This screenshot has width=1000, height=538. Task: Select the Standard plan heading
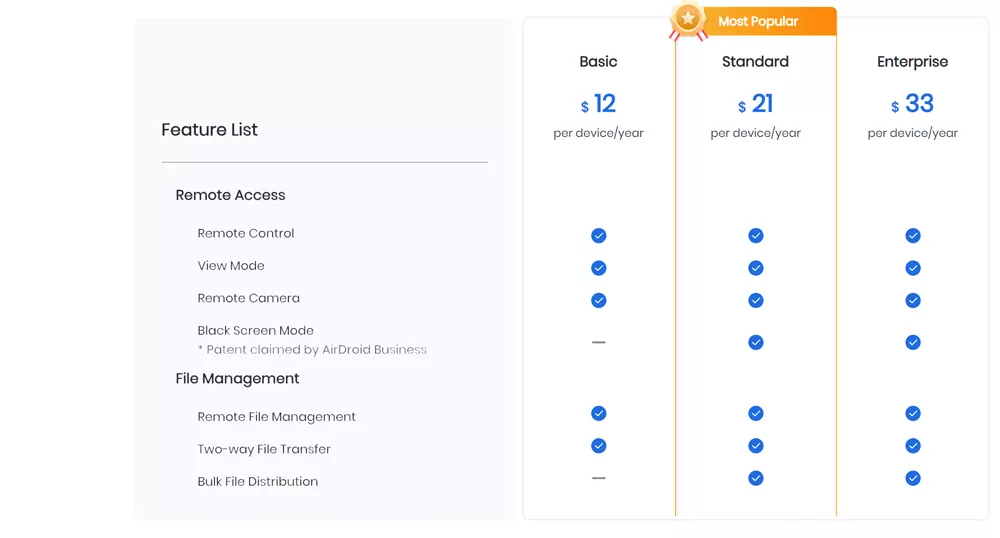point(755,62)
